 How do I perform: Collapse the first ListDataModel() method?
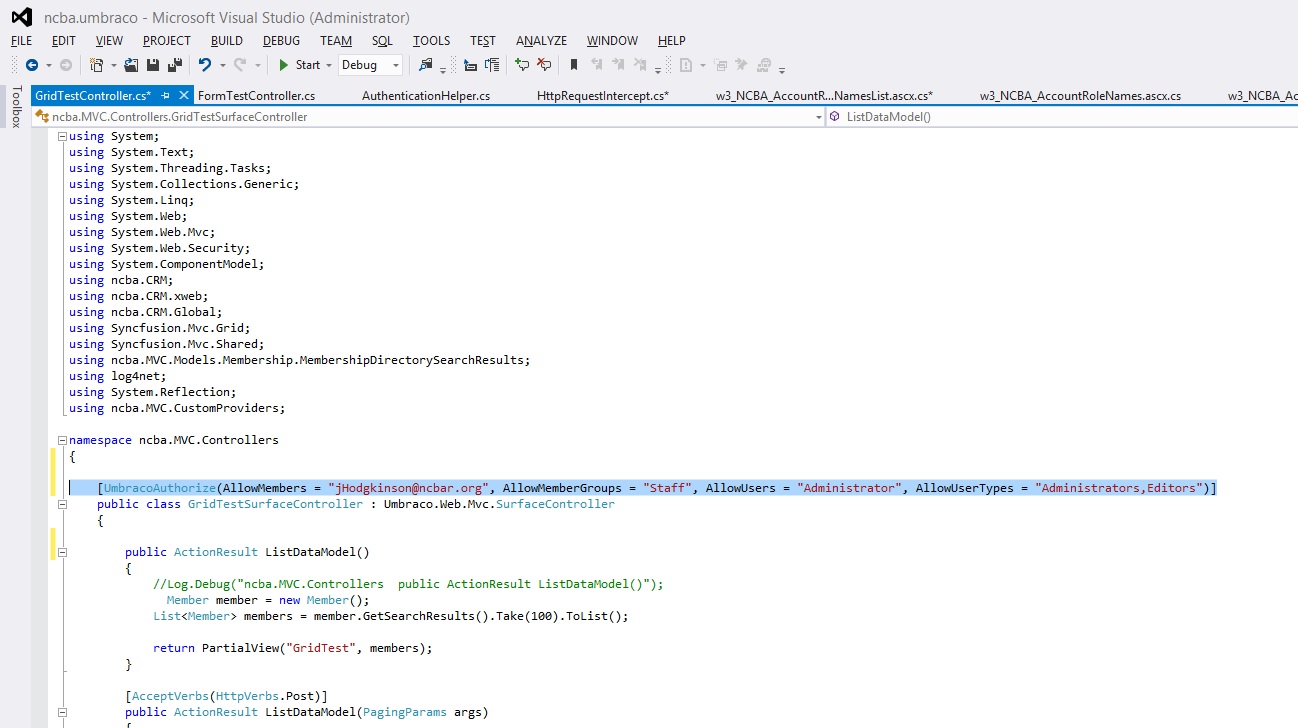point(62,552)
